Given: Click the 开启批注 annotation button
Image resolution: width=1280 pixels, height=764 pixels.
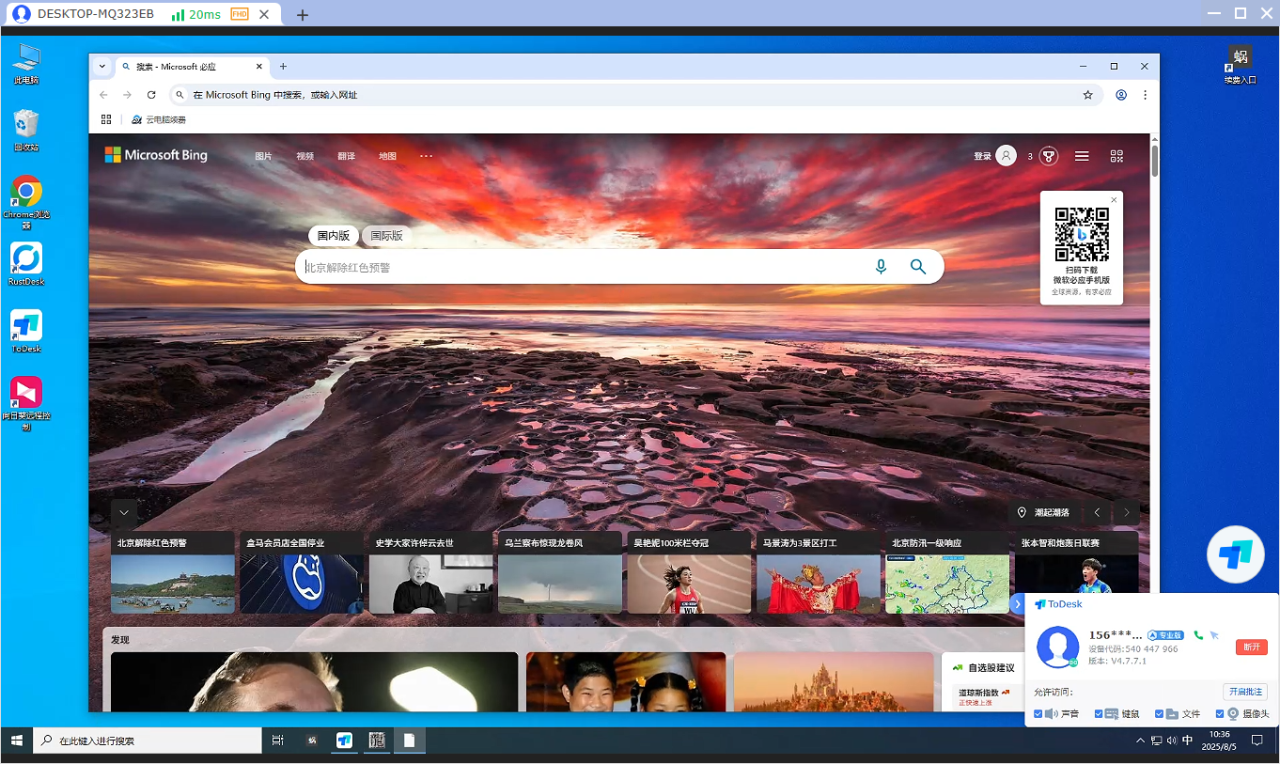Looking at the screenshot, I should tap(1245, 692).
